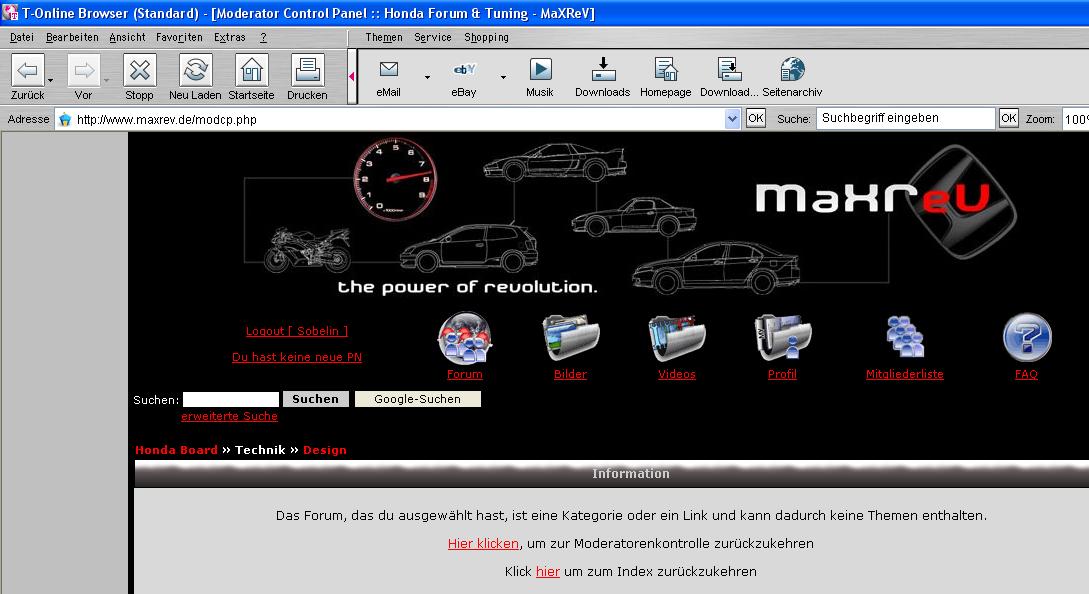The height and width of the screenshot is (594, 1089).
Task: Open the Drucken printer icon
Action: pyautogui.click(x=307, y=71)
